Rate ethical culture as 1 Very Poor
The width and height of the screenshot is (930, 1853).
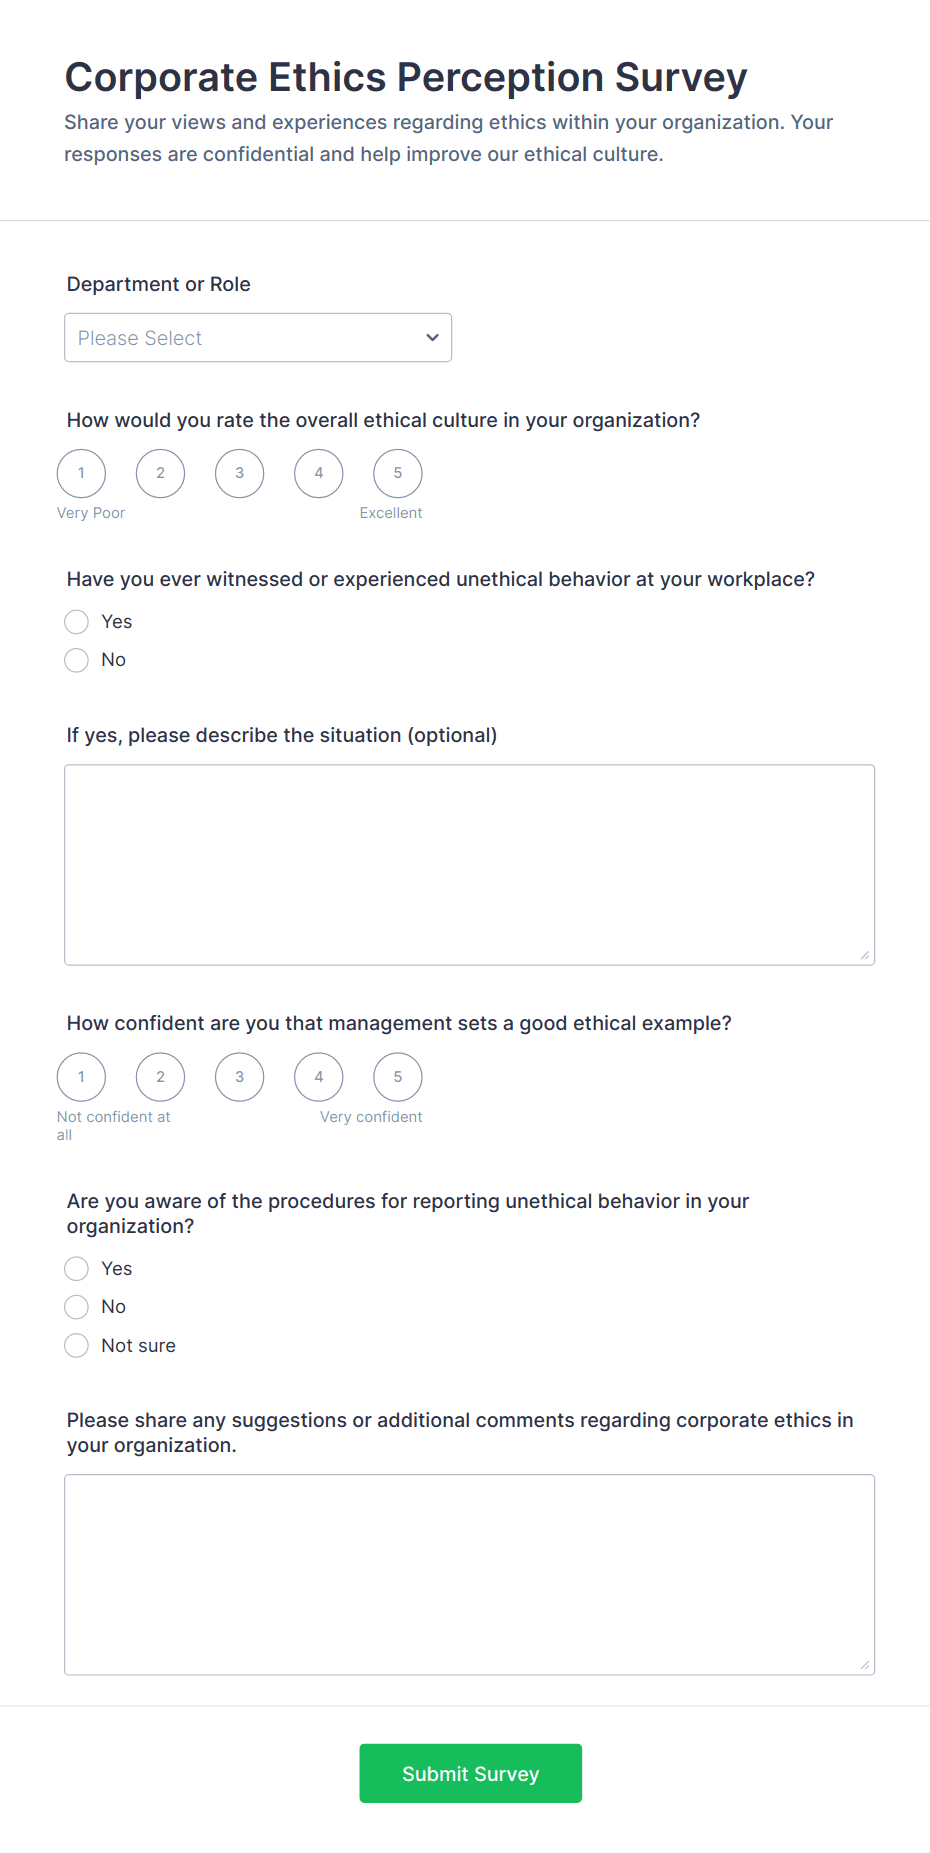(81, 473)
